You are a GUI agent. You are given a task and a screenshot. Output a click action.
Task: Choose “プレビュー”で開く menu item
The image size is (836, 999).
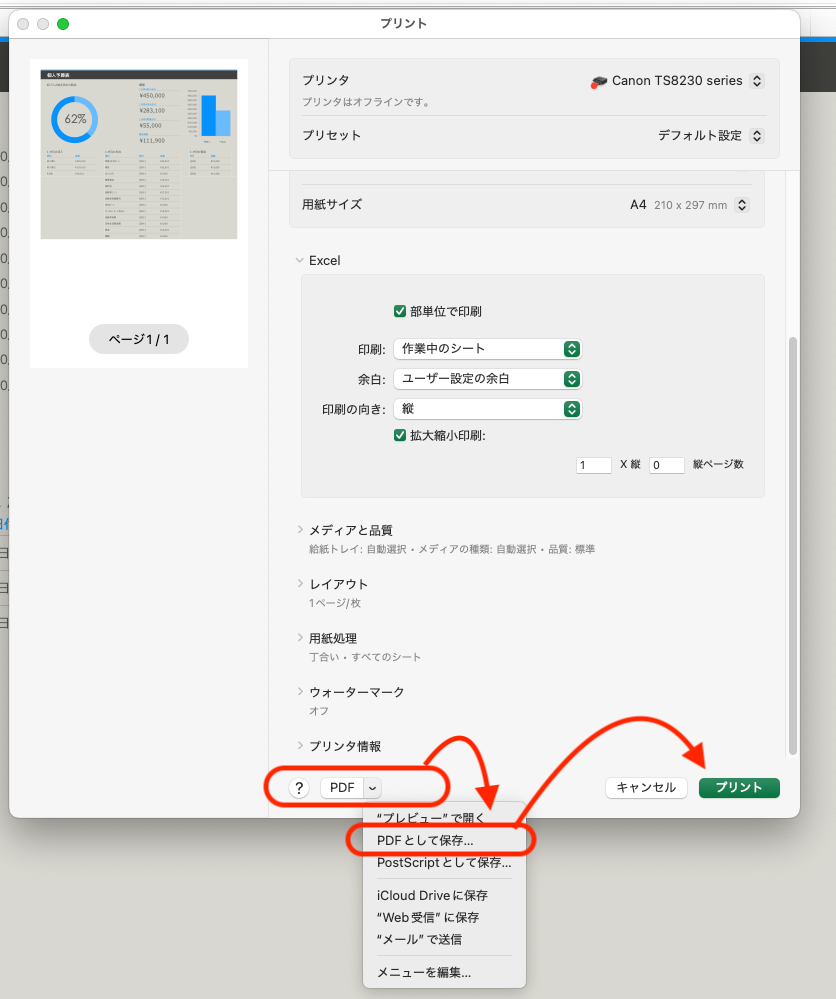pyautogui.click(x=444, y=818)
